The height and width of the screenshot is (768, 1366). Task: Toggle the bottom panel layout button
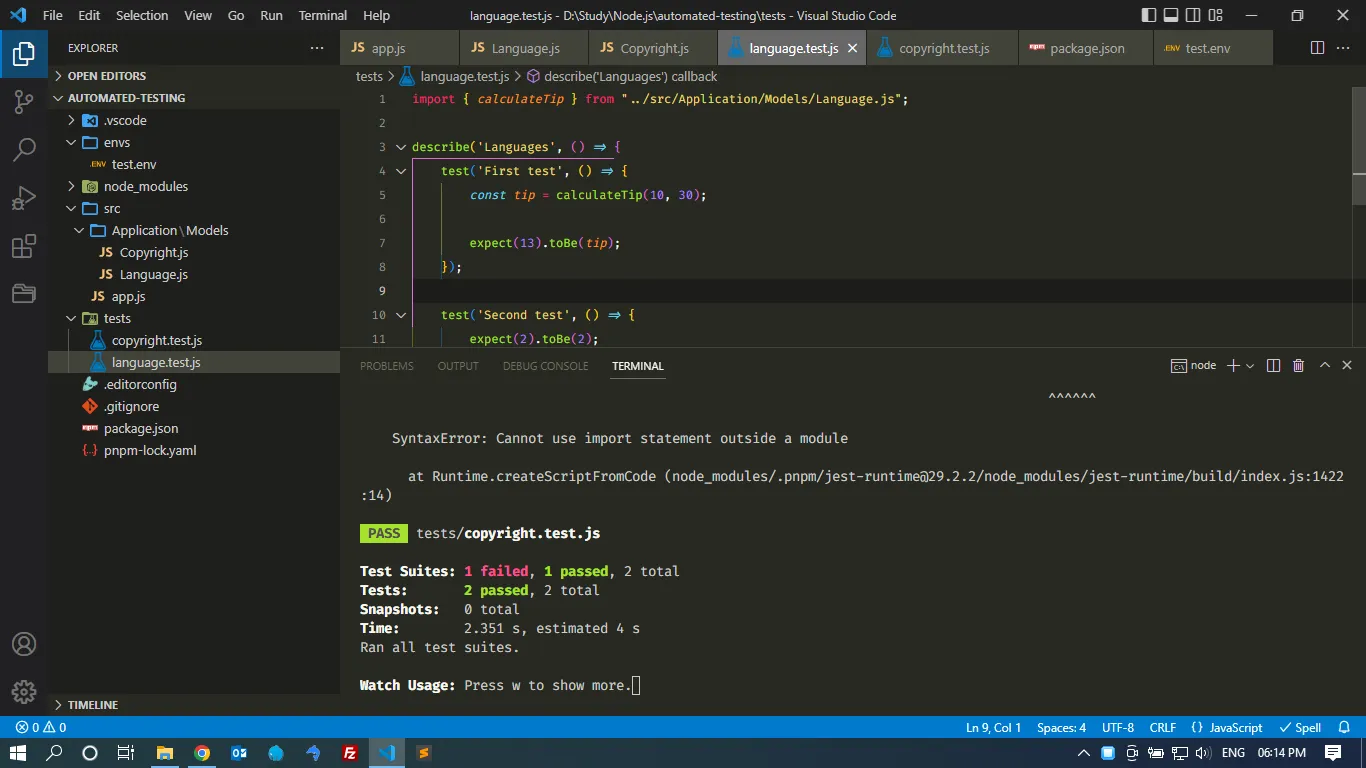pos(1170,16)
